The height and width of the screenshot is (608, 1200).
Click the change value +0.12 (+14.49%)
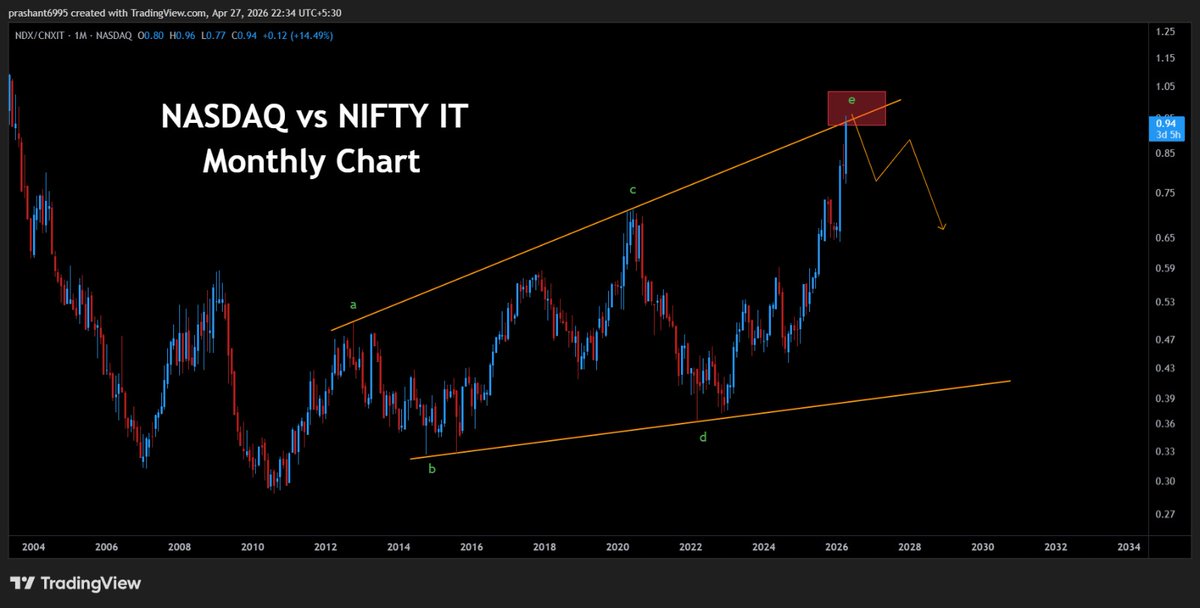(x=298, y=35)
